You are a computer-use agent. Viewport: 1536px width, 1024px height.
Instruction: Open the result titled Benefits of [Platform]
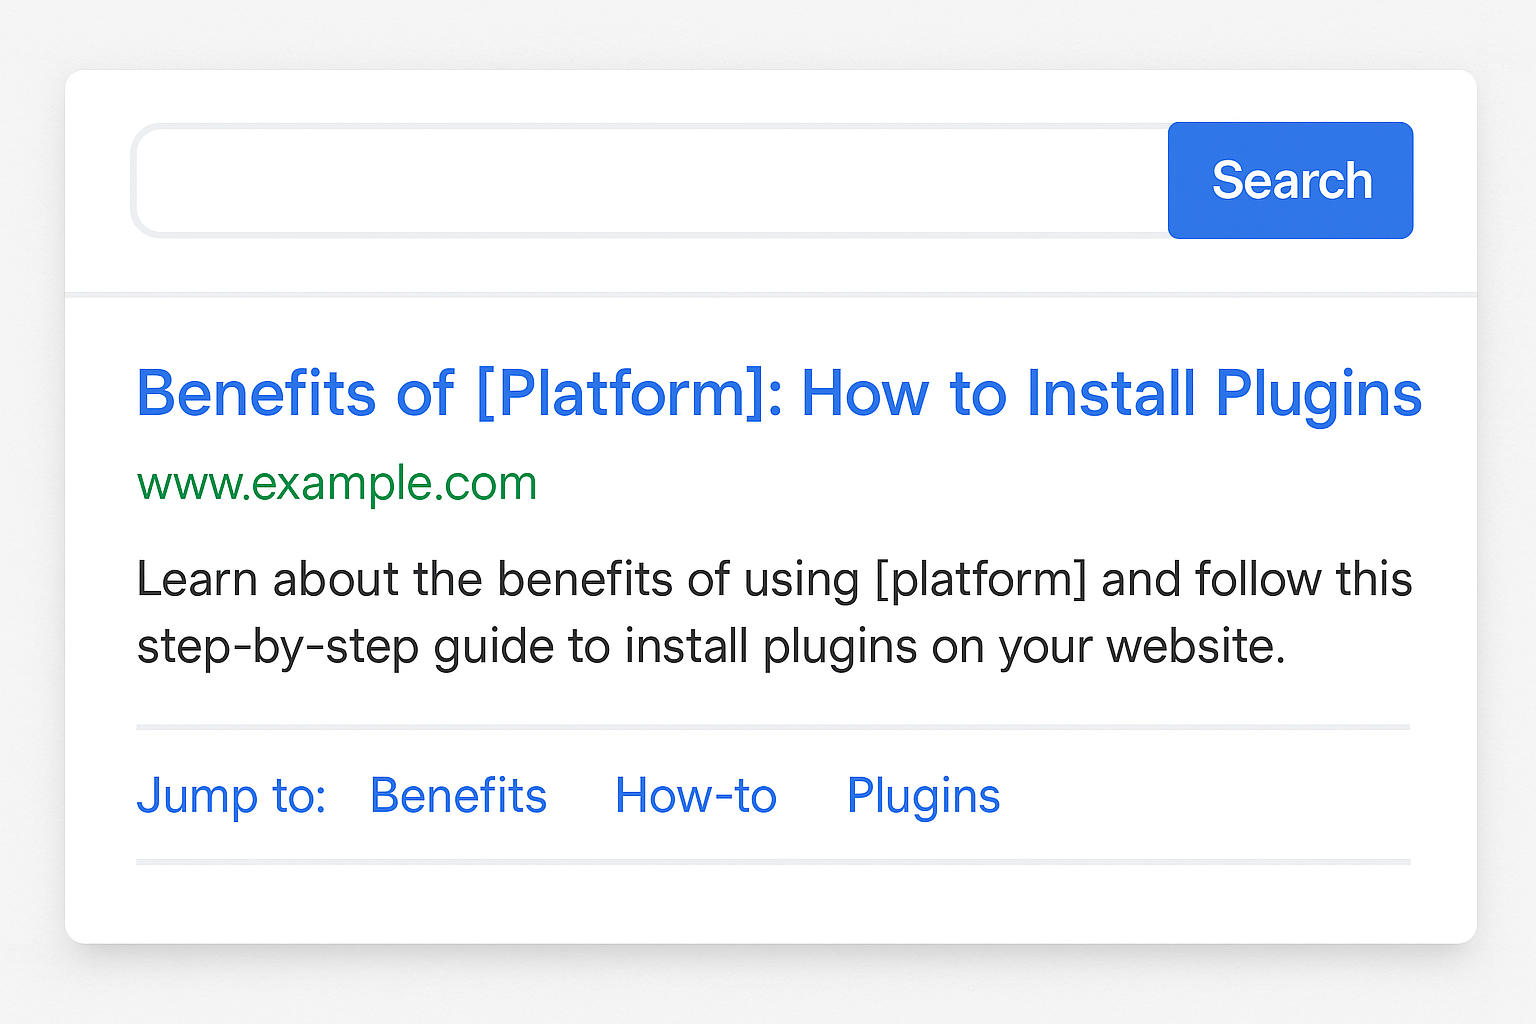tap(779, 393)
